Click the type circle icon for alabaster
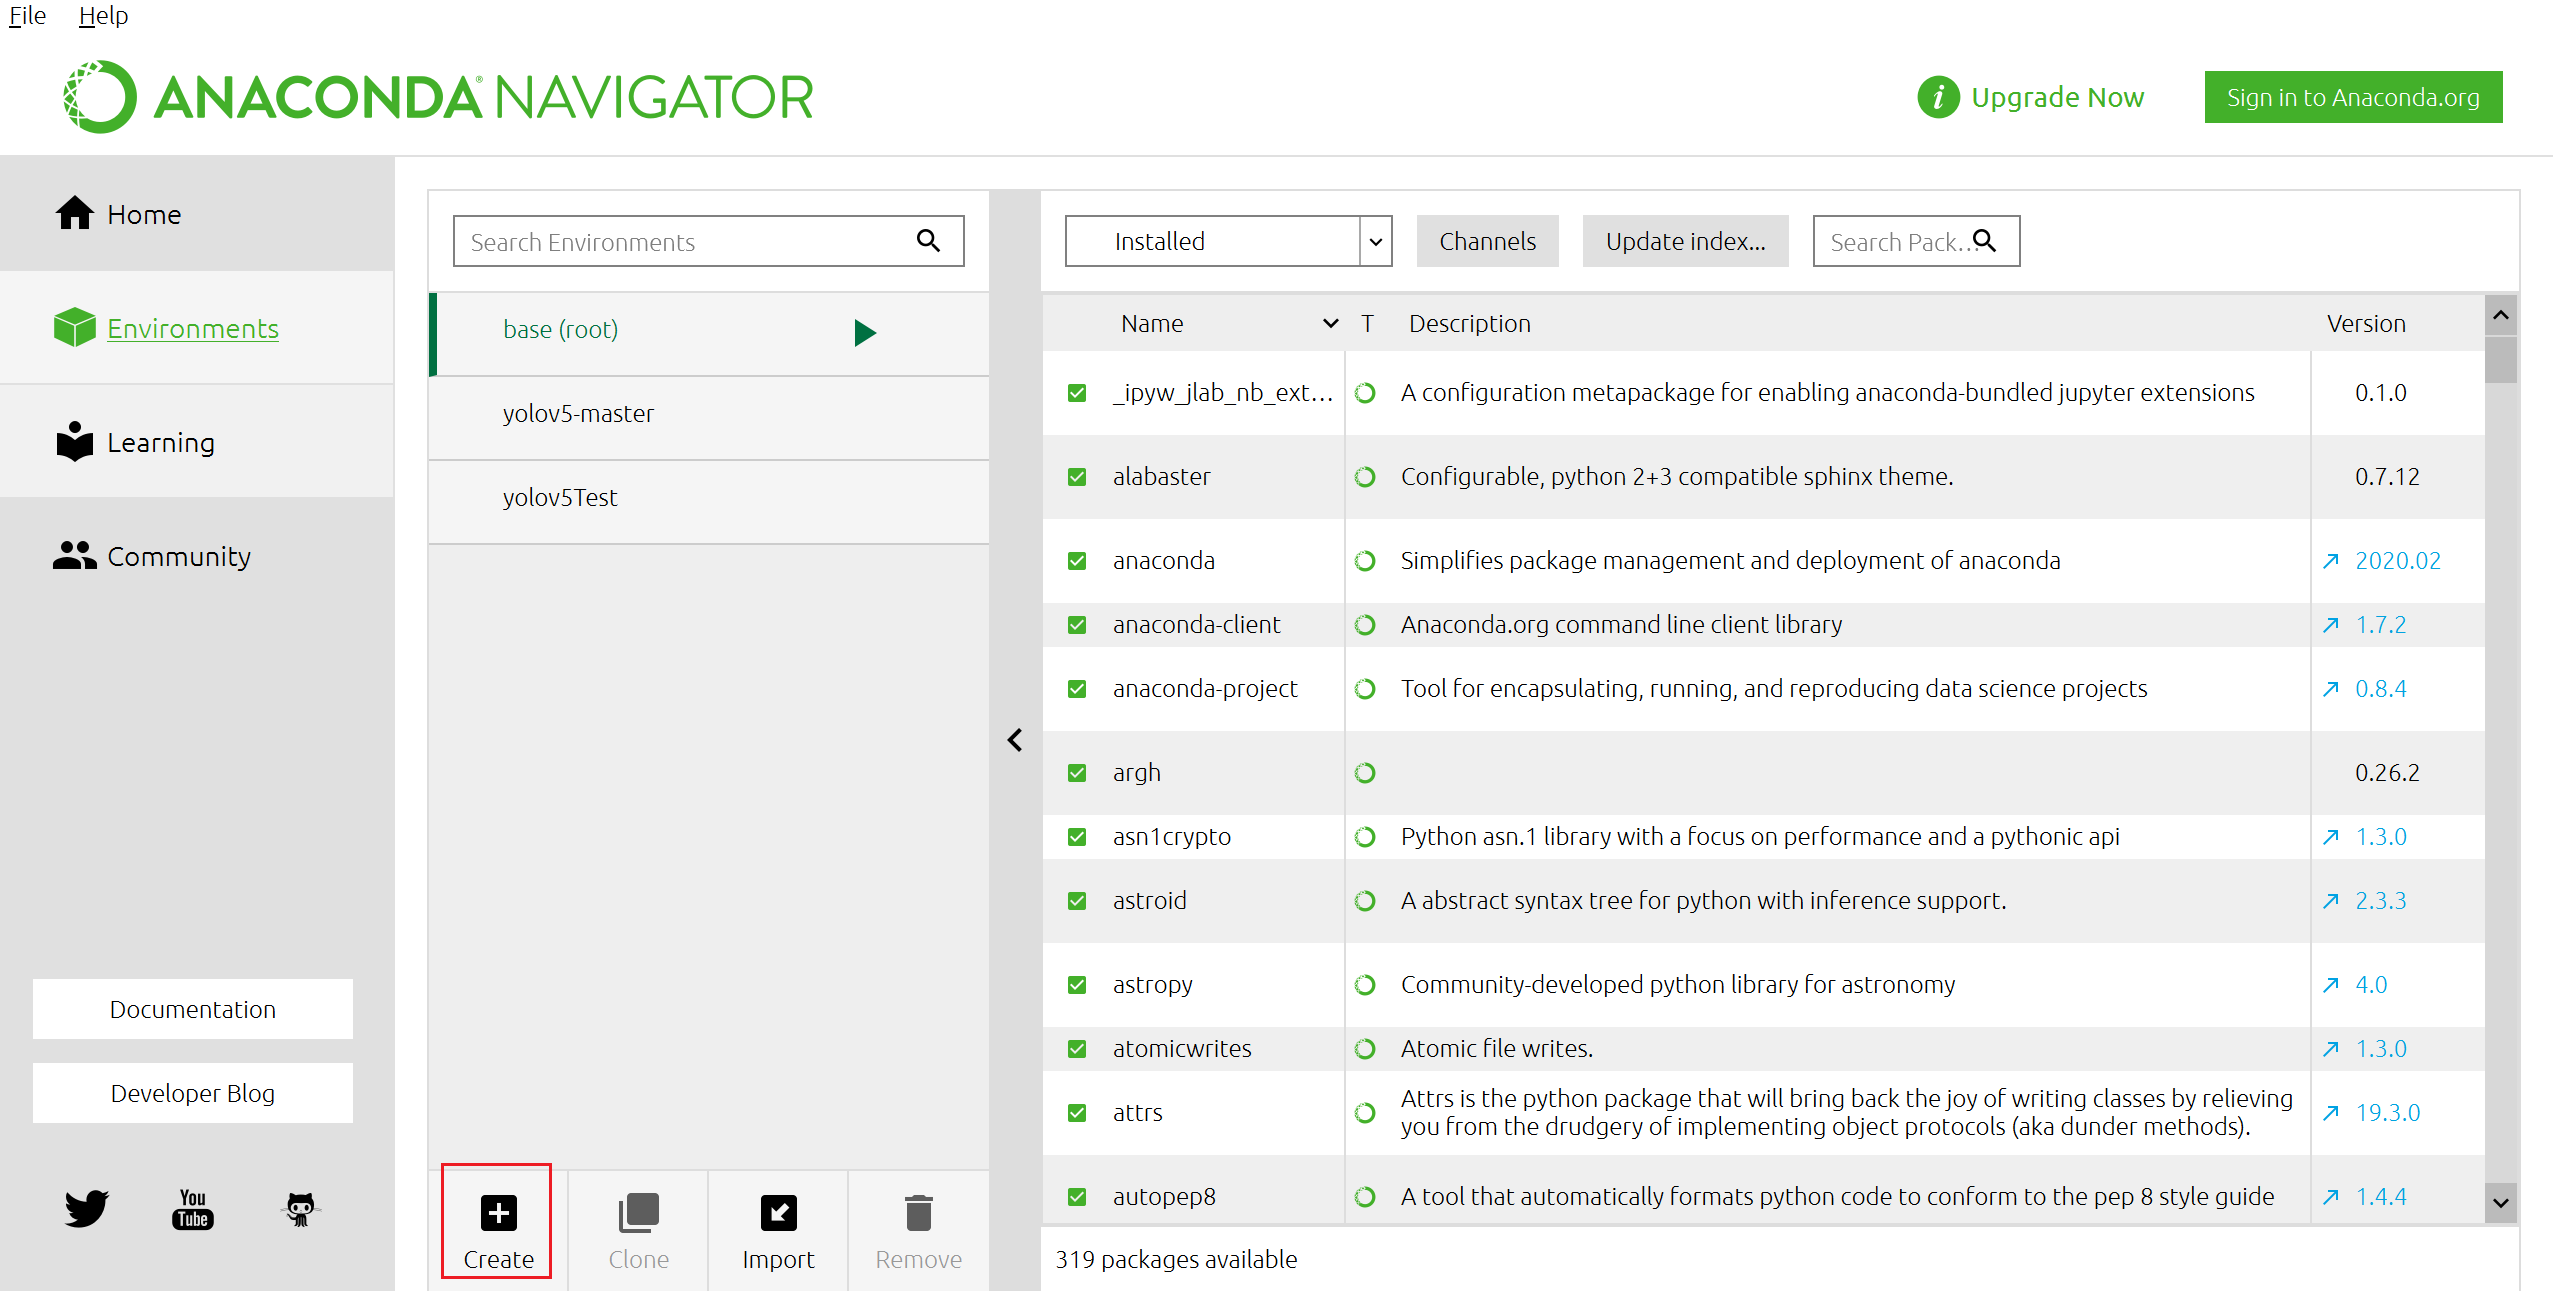 point(1365,477)
